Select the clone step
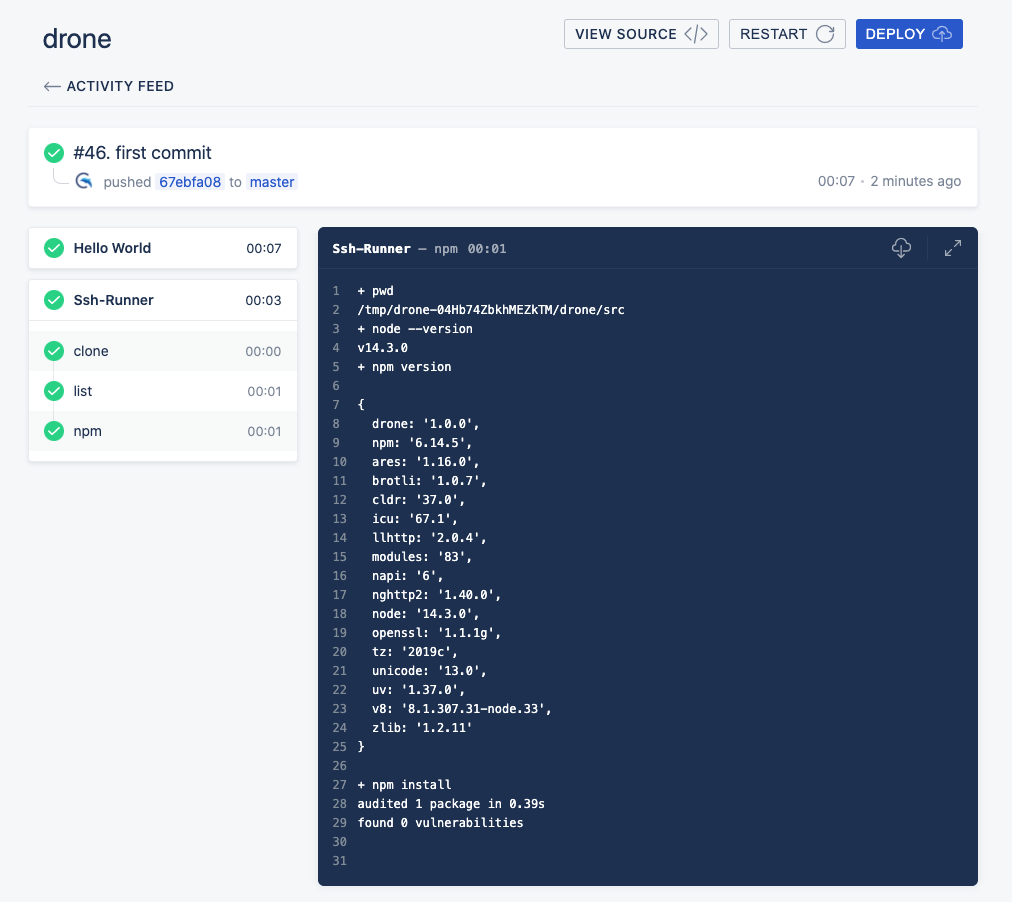Image resolution: width=1012 pixels, height=902 pixels. coord(163,351)
